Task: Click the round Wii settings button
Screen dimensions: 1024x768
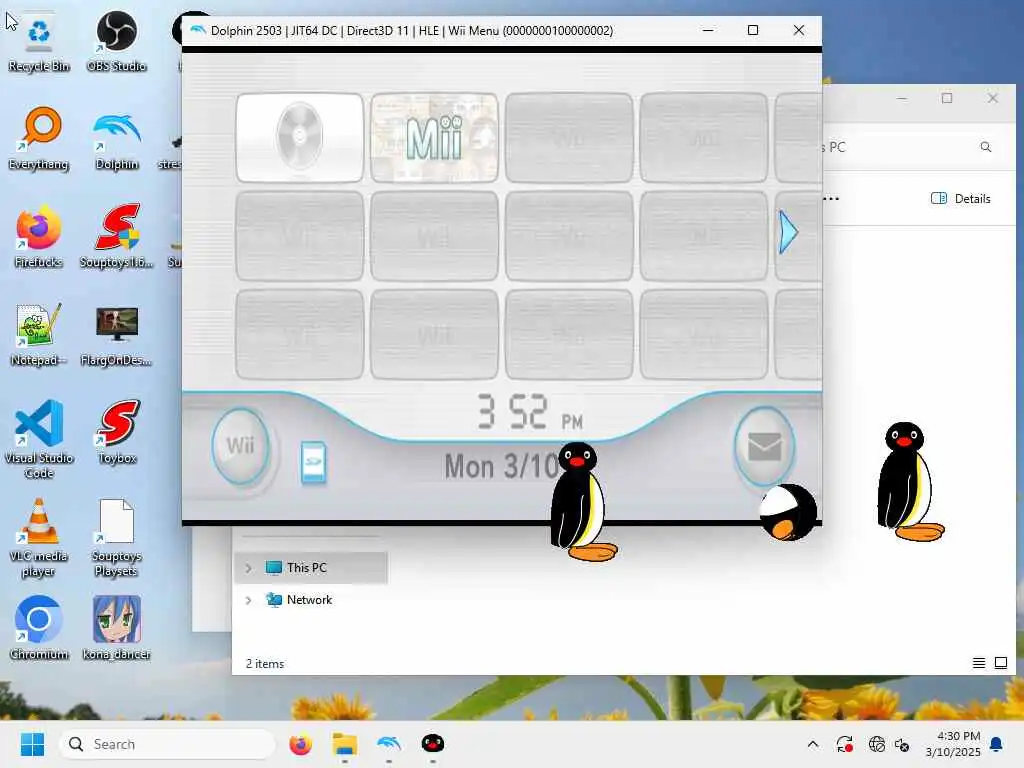Action: (x=240, y=446)
